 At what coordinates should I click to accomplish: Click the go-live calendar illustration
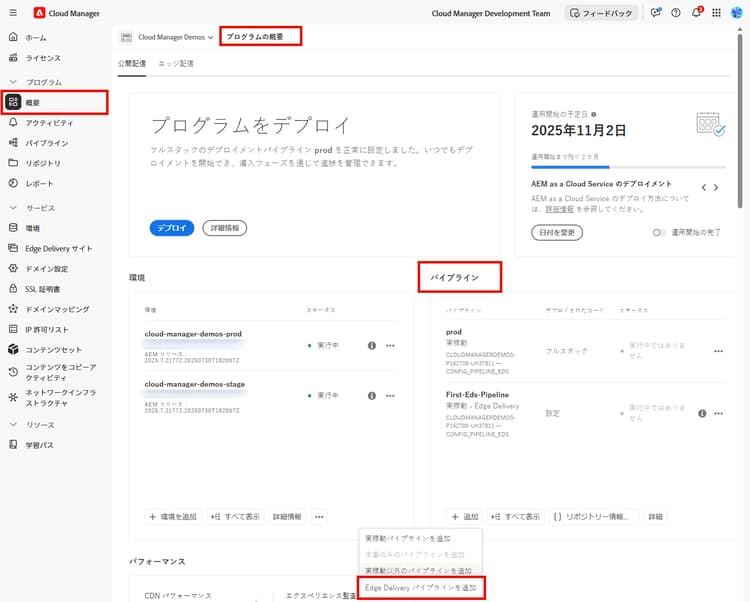pyautogui.click(x=711, y=124)
